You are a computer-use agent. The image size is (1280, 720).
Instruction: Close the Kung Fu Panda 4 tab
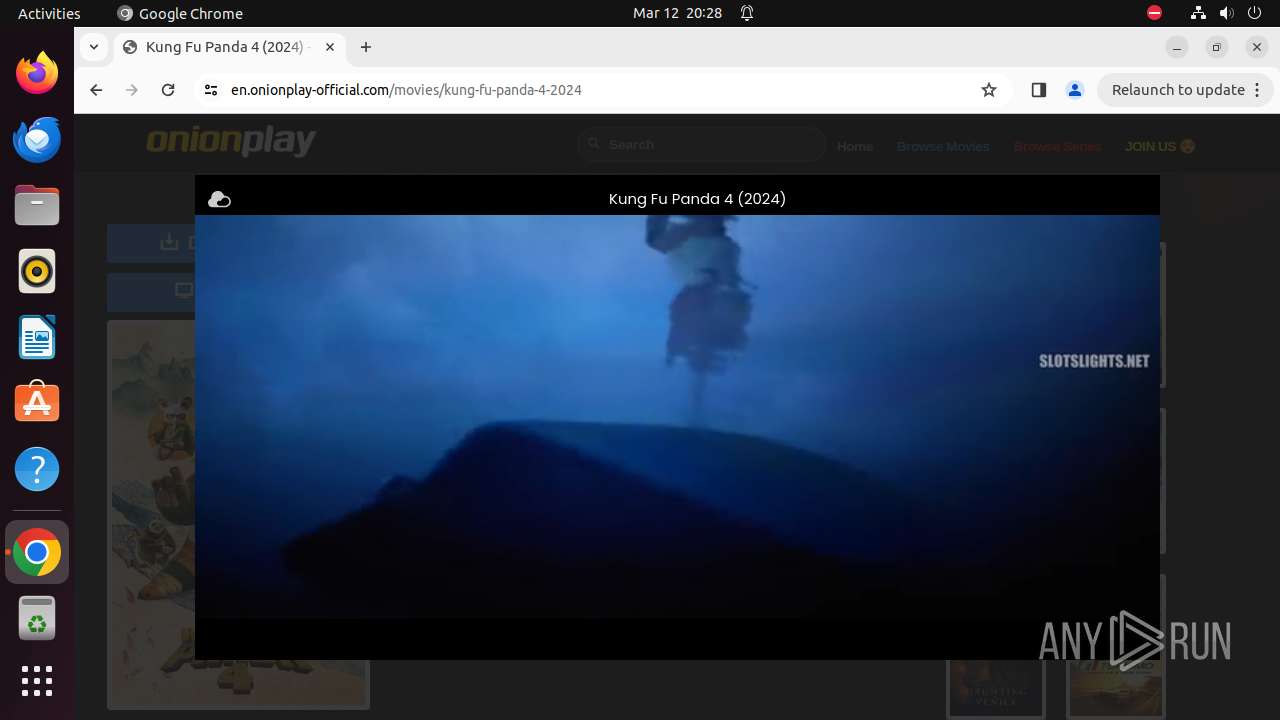click(330, 47)
